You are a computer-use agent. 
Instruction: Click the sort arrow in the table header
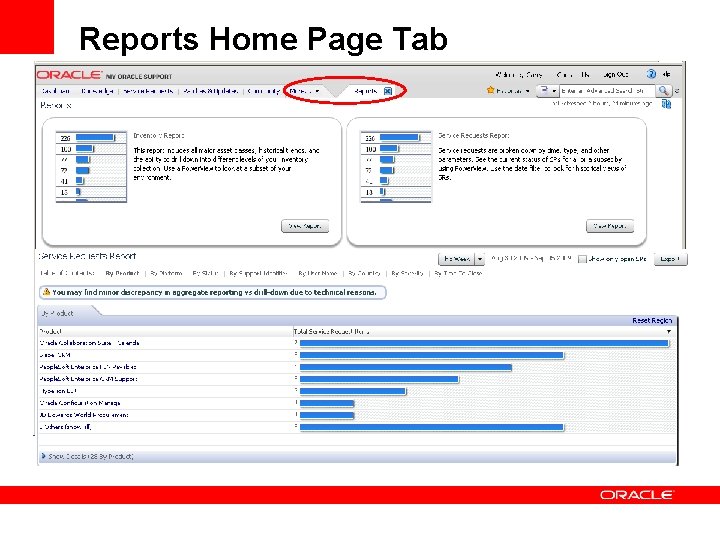tap(669, 331)
